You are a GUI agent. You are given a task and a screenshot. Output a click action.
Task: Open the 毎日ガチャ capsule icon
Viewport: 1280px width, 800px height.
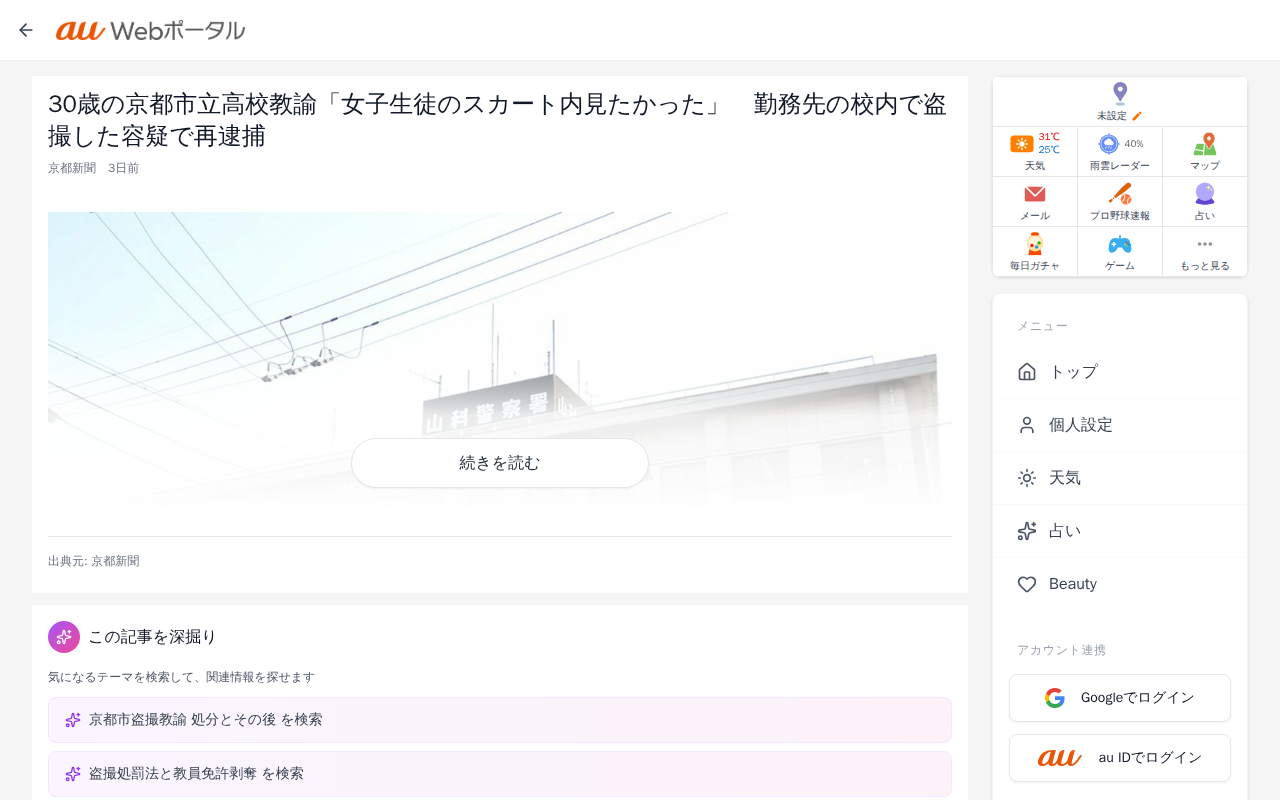(x=1035, y=244)
